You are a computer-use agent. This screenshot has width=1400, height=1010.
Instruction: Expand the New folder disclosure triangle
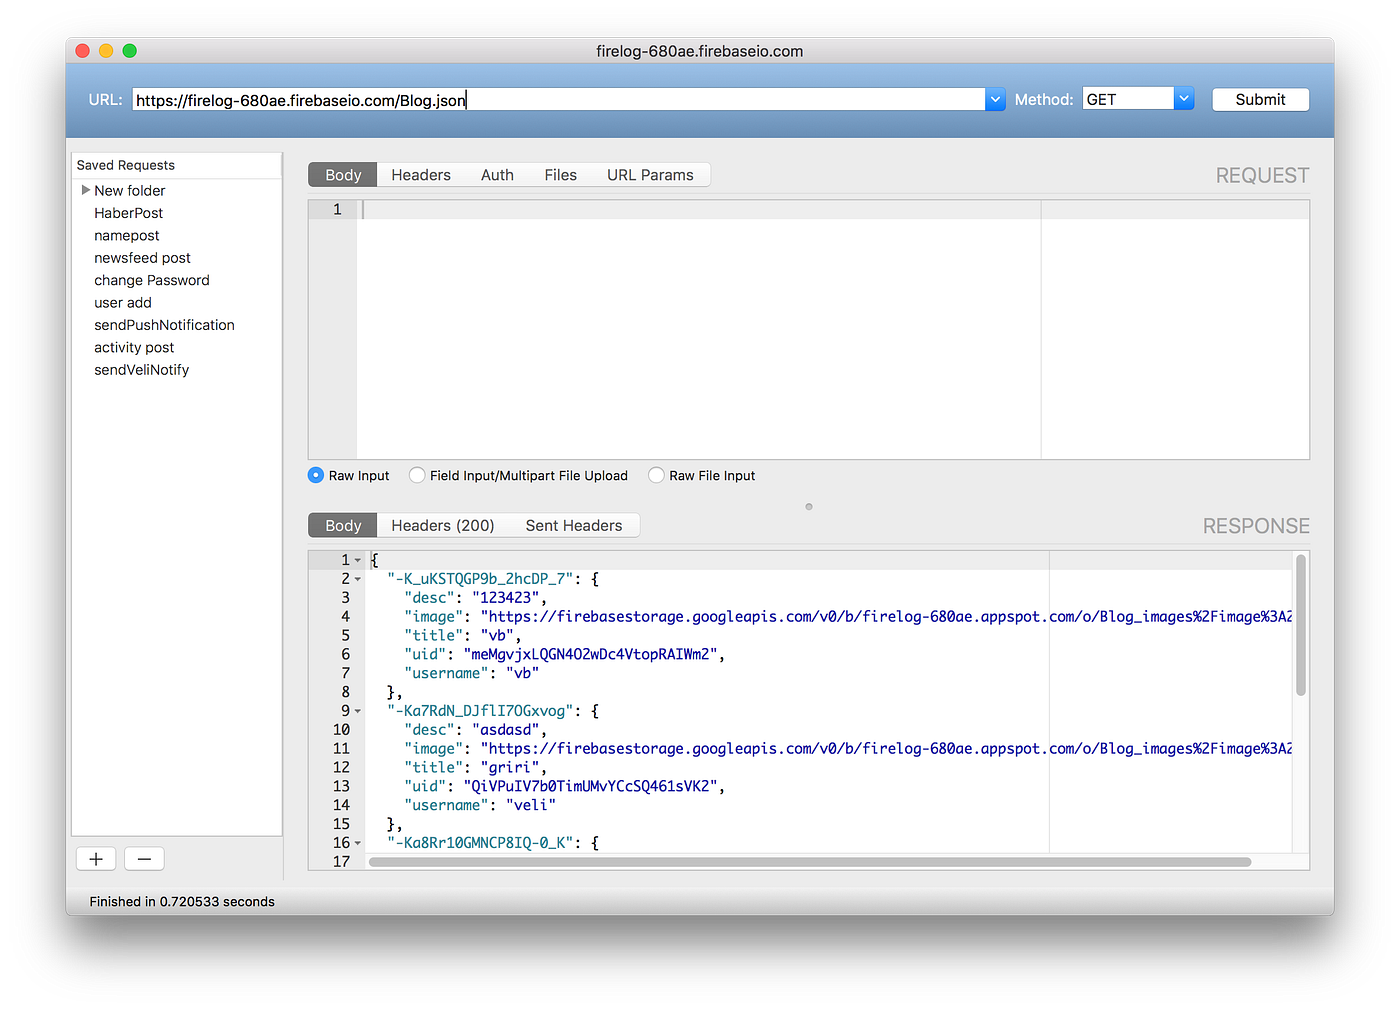[x=86, y=190]
